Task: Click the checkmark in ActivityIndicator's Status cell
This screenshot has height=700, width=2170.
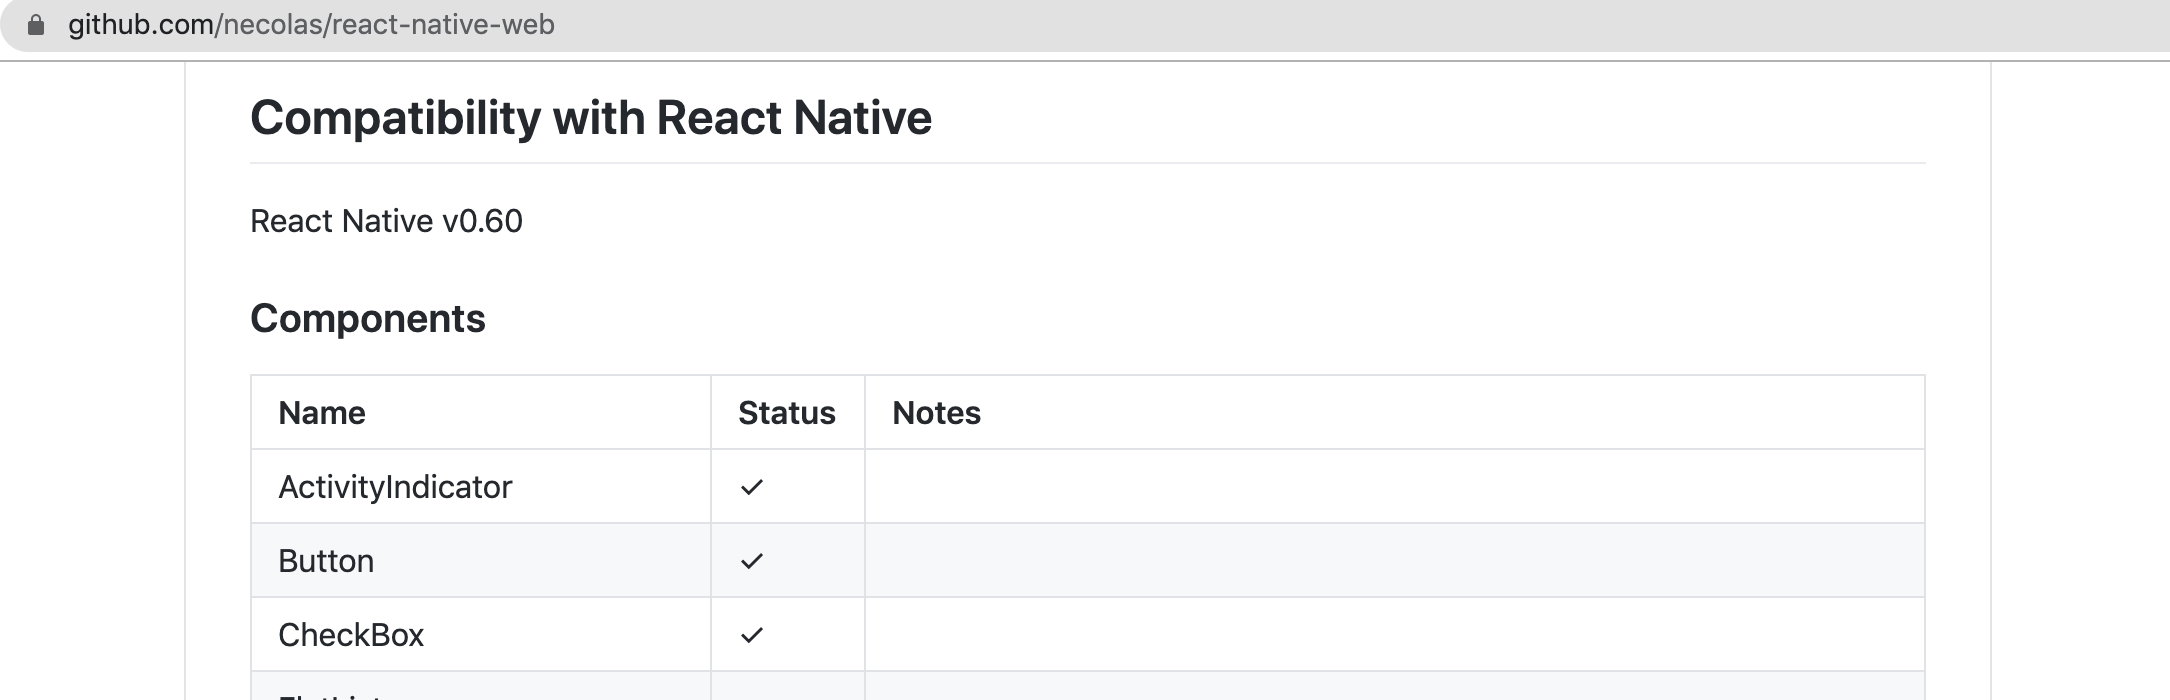Action: tap(752, 485)
